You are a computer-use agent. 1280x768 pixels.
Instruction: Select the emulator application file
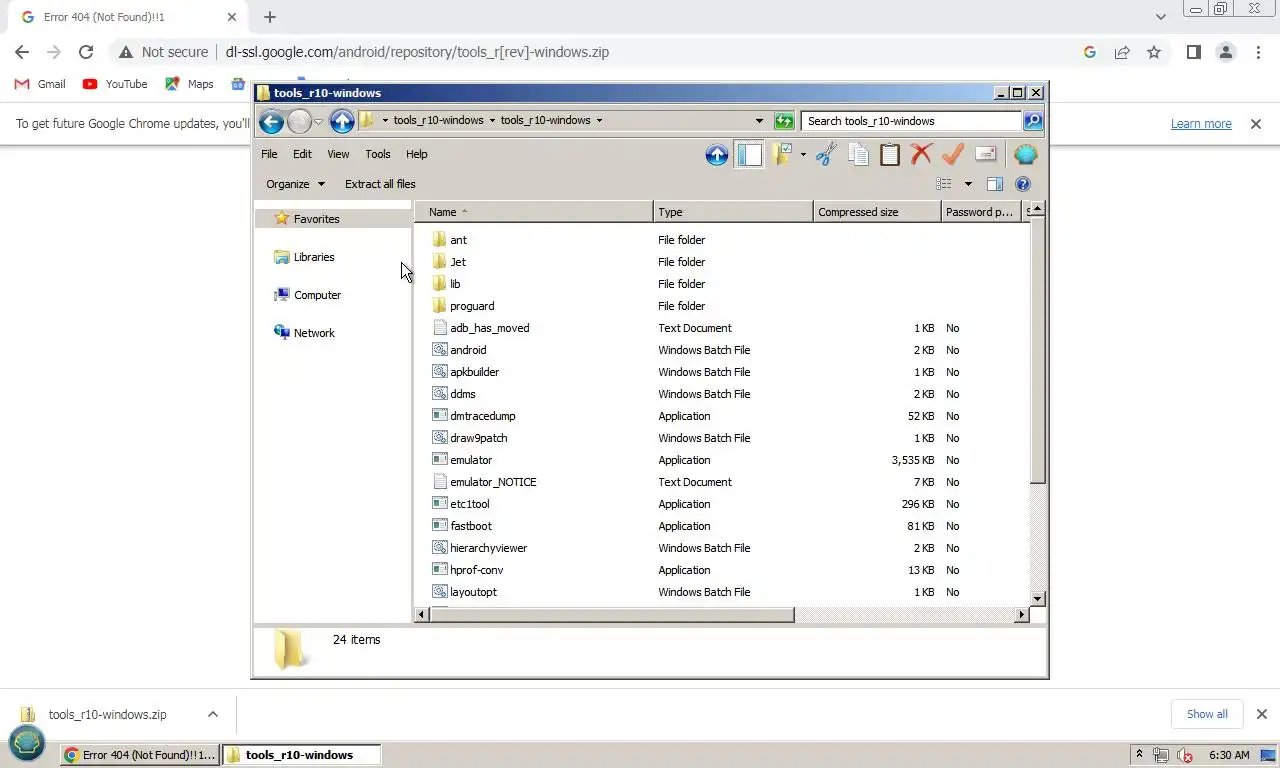462,460
